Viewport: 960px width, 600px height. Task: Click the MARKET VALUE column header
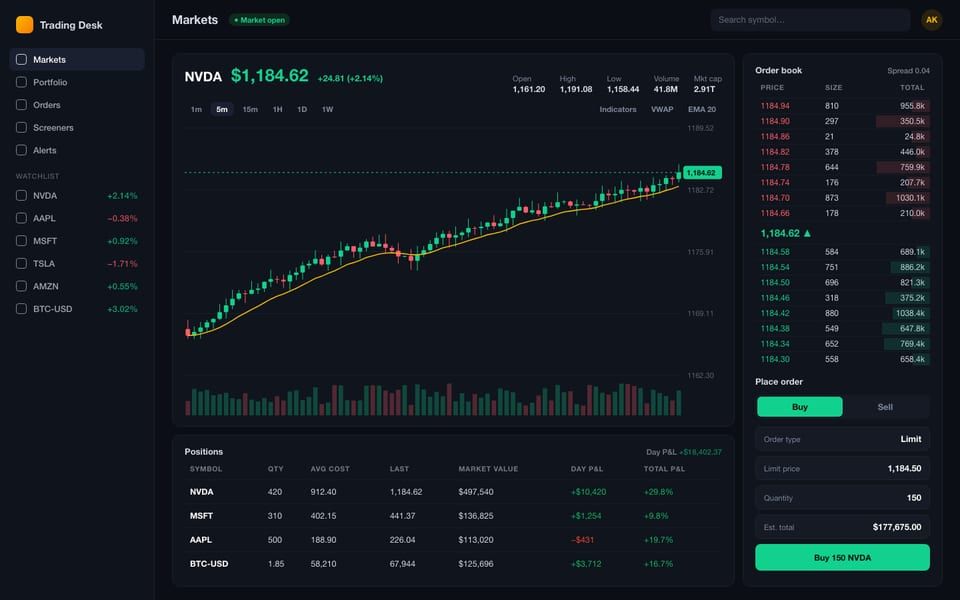click(488, 469)
